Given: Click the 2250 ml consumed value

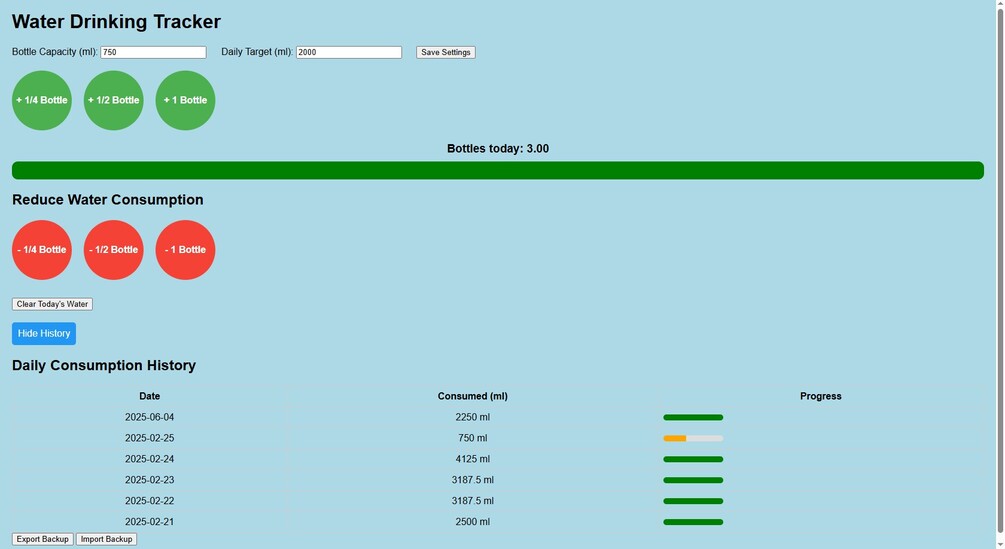Looking at the screenshot, I should [472, 418].
